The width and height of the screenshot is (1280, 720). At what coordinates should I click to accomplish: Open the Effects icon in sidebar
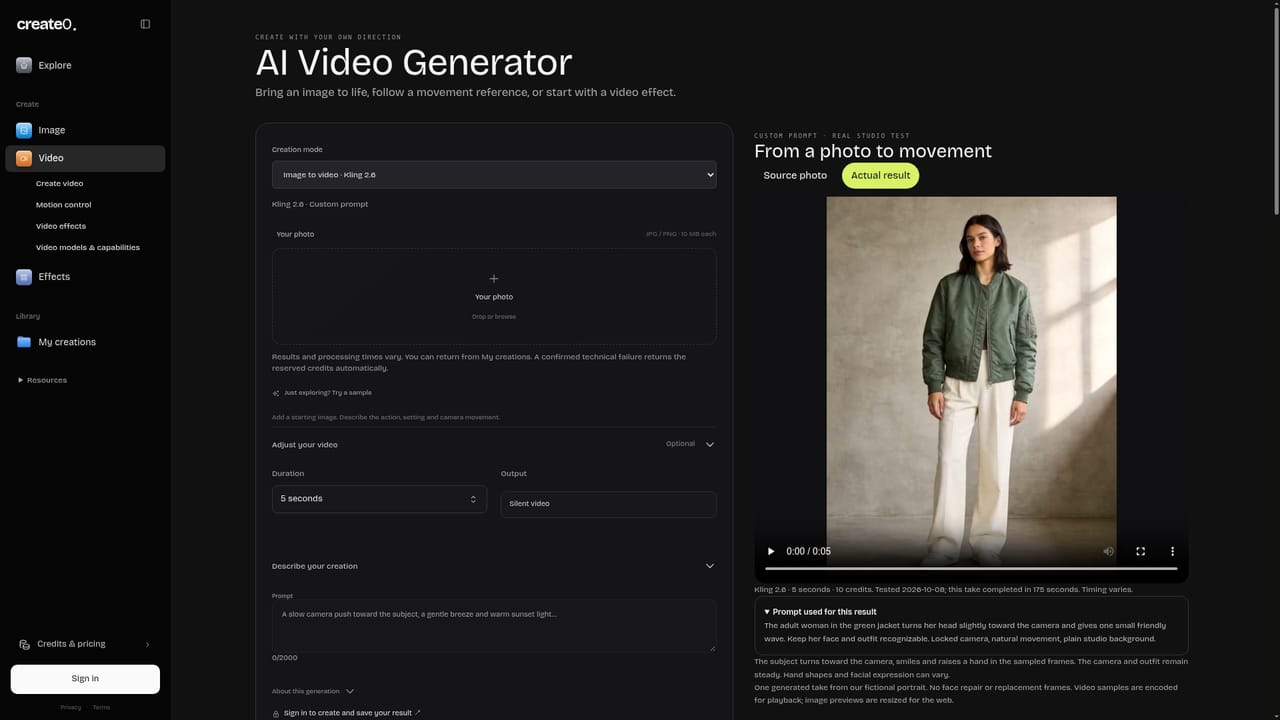pos(24,277)
